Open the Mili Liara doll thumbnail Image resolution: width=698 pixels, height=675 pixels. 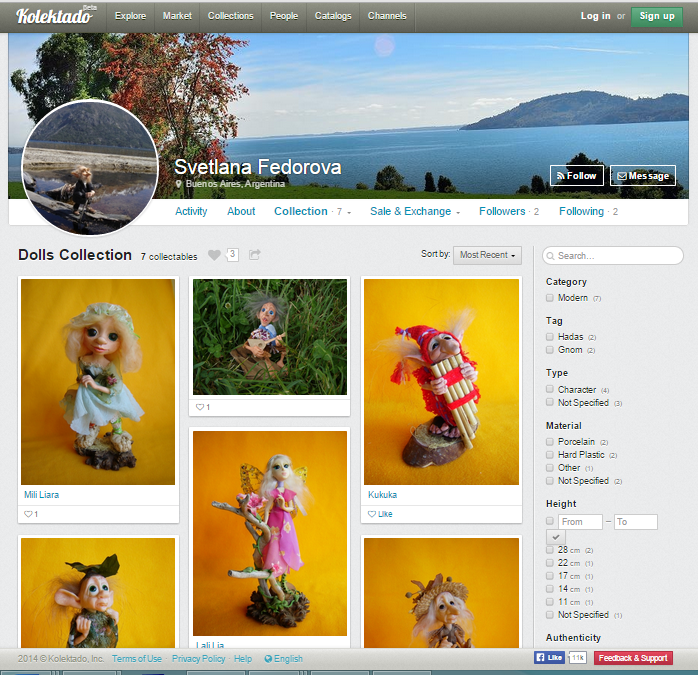(98, 382)
